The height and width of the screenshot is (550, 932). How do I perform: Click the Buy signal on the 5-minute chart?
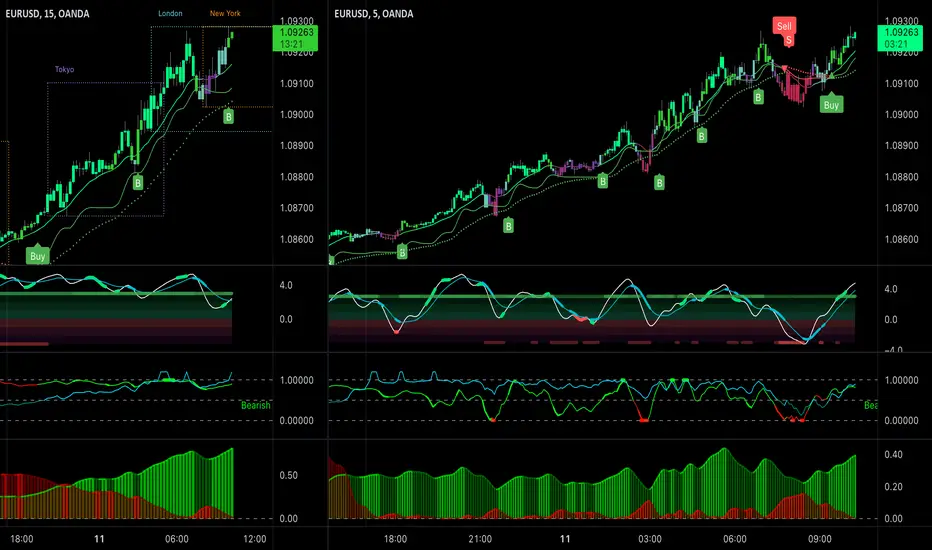(831, 103)
